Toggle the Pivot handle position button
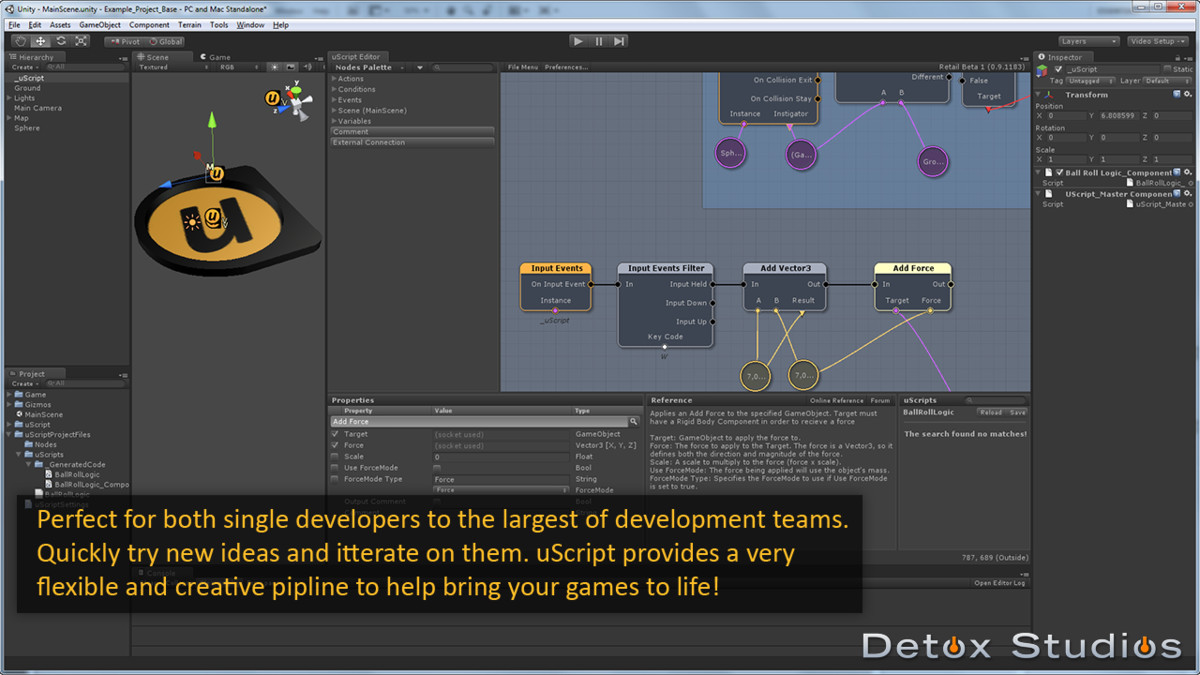This screenshot has height=675, width=1200. (126, 42)
